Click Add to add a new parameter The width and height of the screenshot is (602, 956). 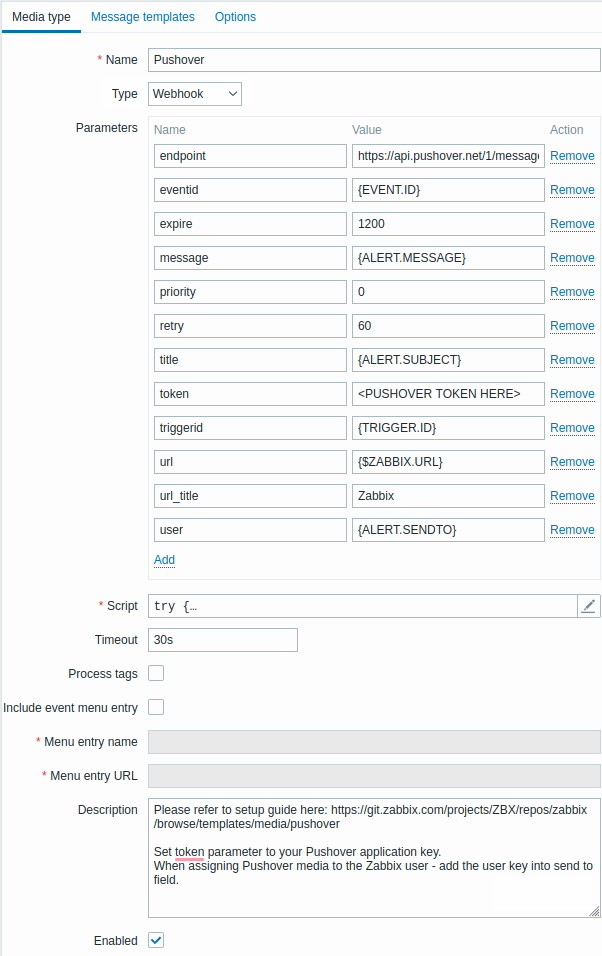(164, 560)
